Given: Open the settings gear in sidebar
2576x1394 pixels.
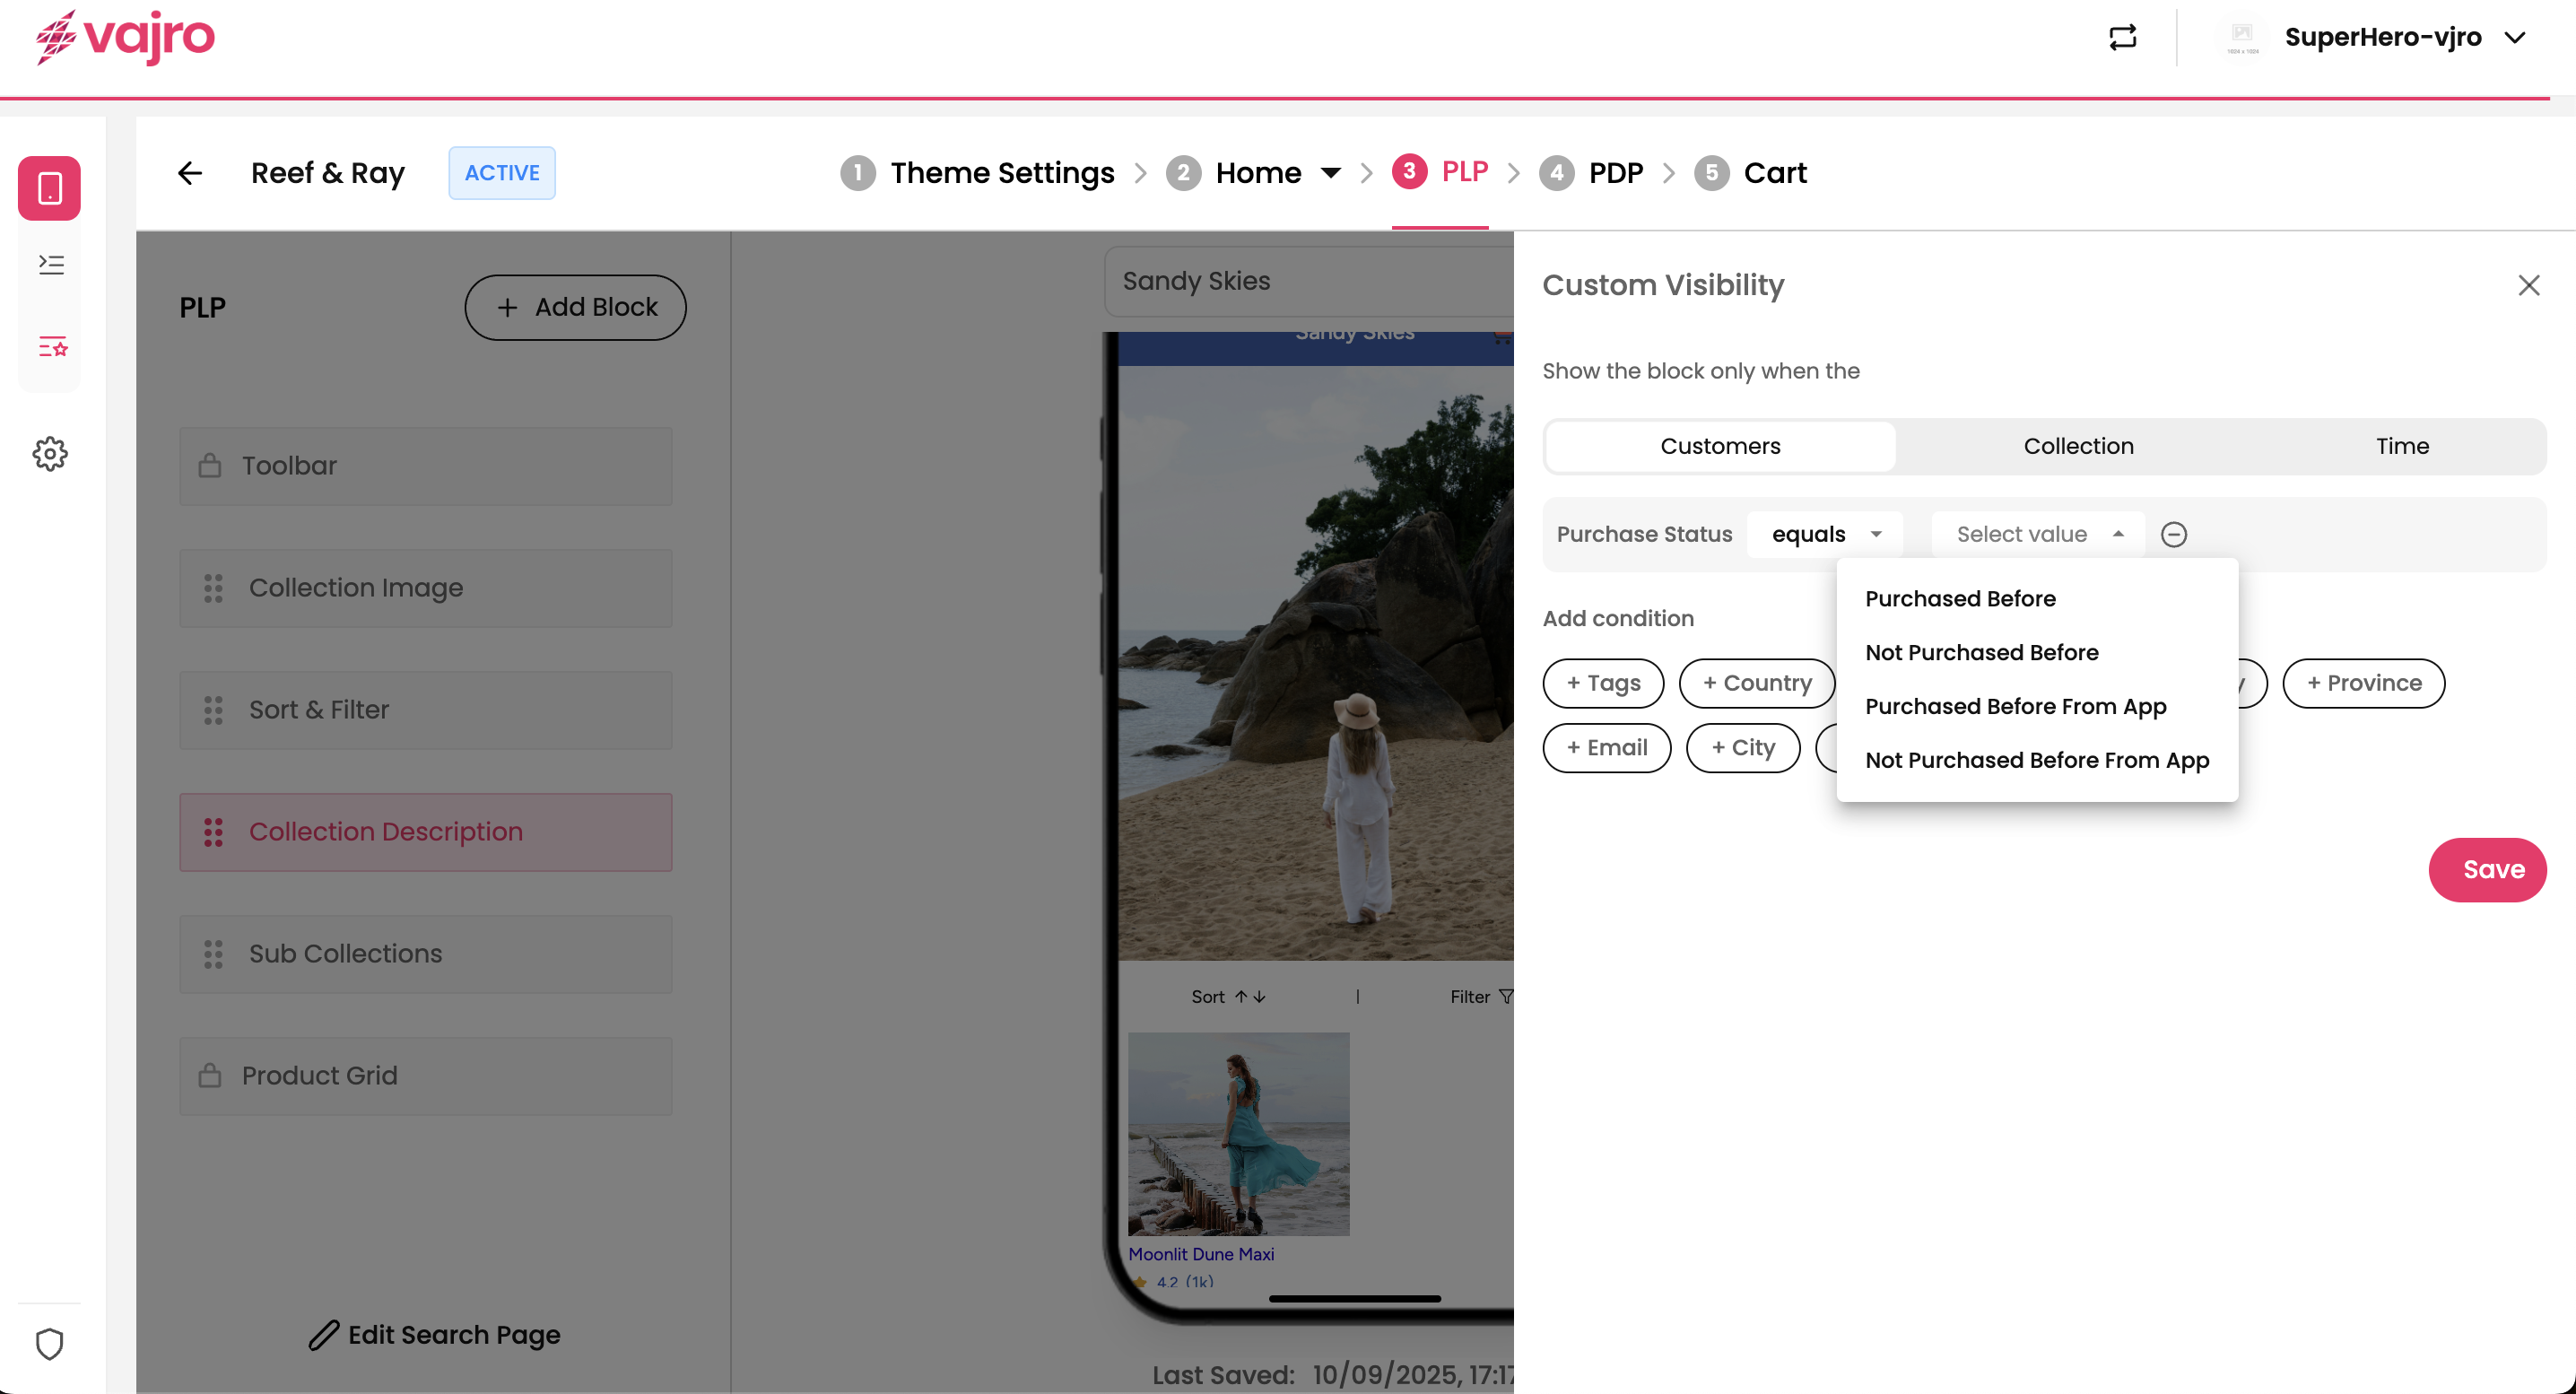Looking at the screenshot, I should pyautogui.click(x=50, y=453).
